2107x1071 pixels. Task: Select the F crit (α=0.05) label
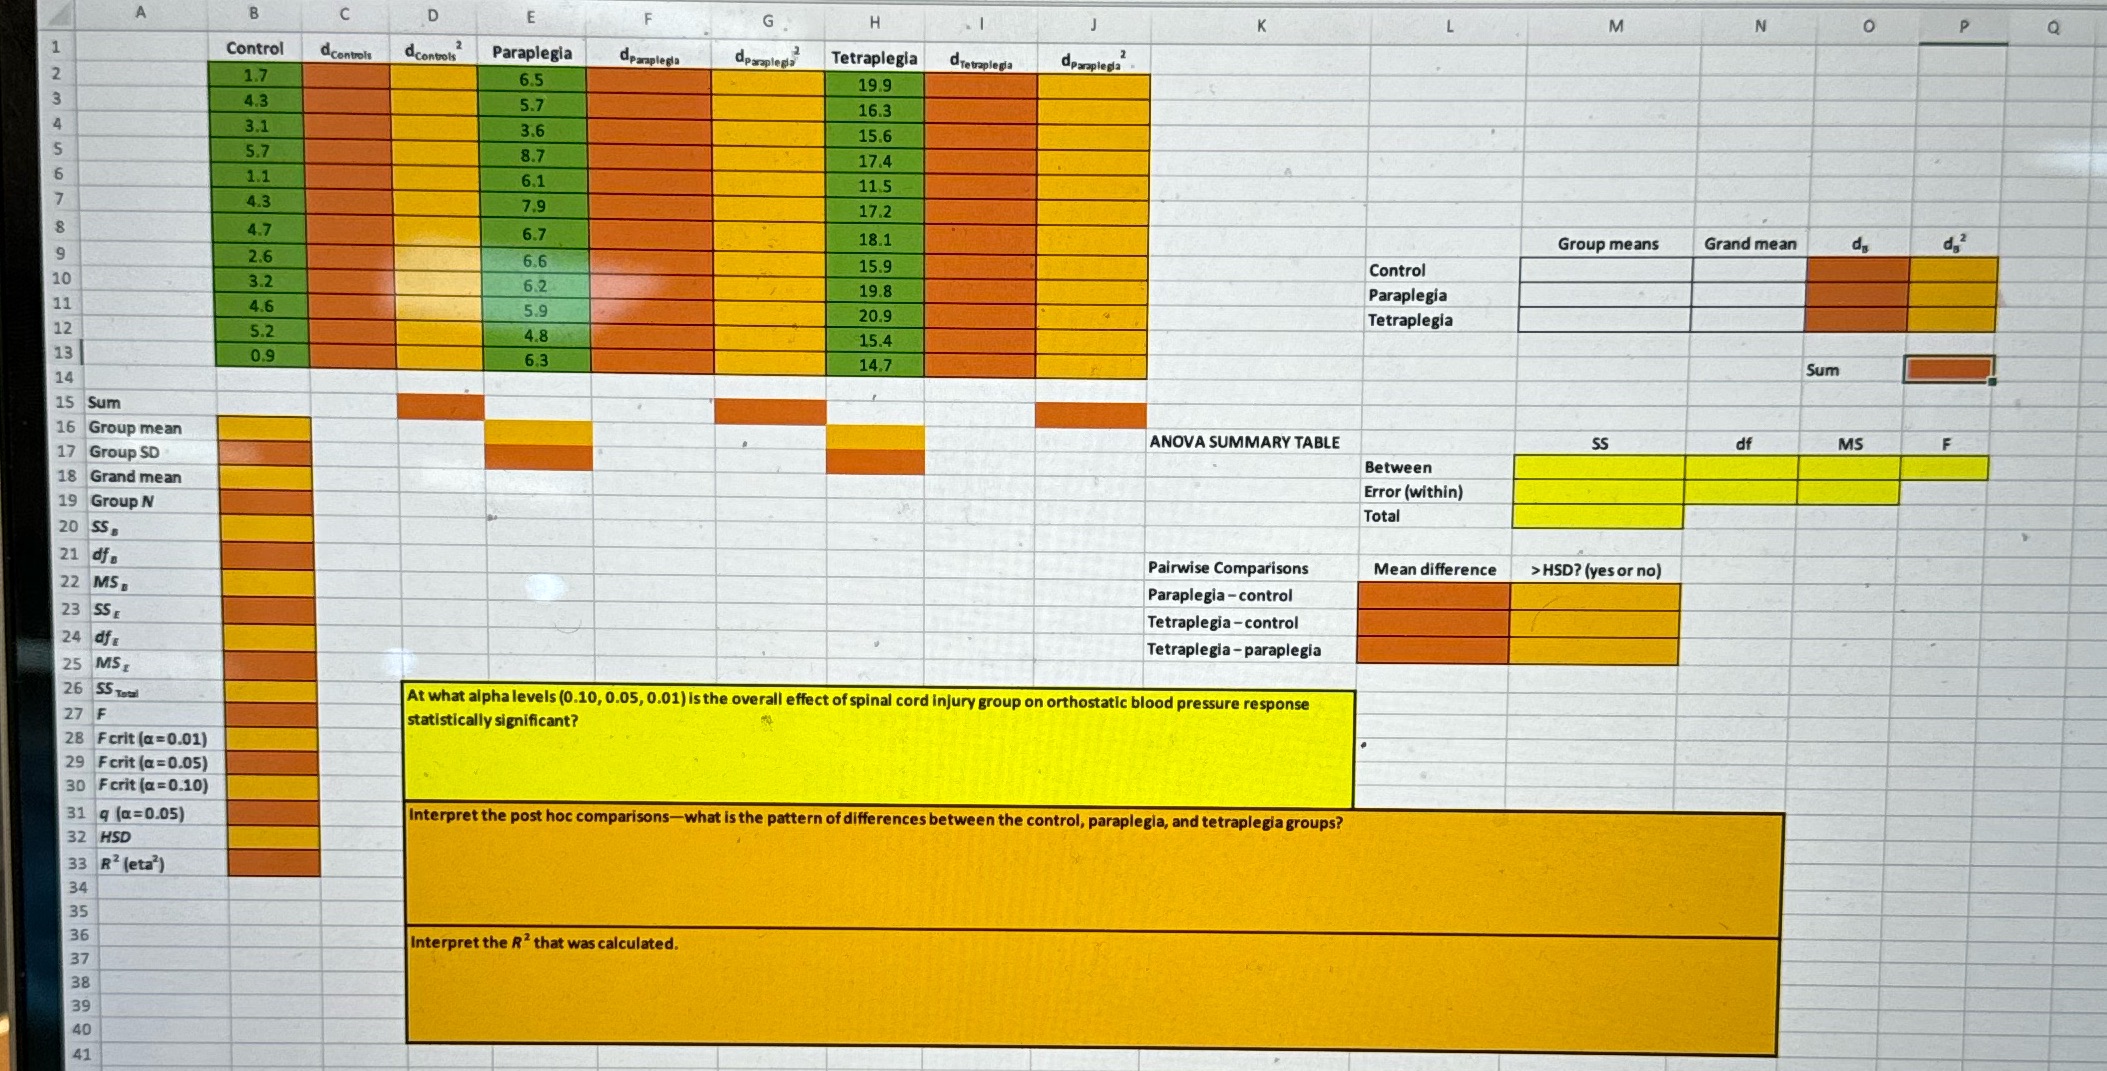point(153,762)
